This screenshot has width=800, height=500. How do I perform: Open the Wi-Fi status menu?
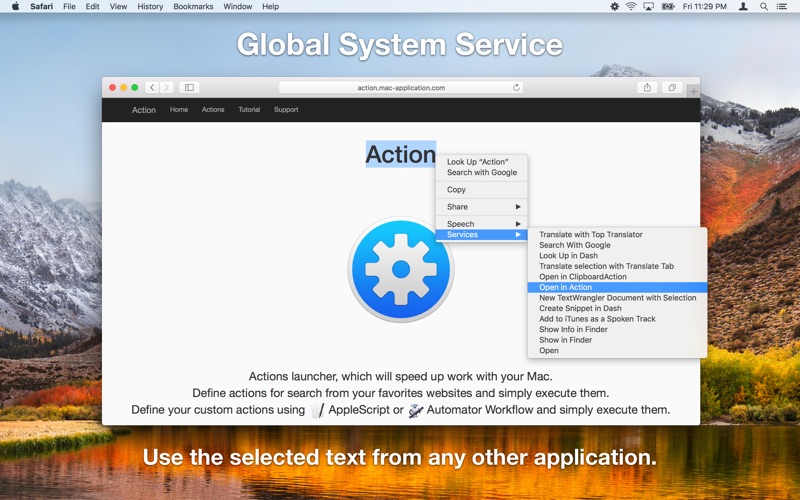click(x=631, y=7)
